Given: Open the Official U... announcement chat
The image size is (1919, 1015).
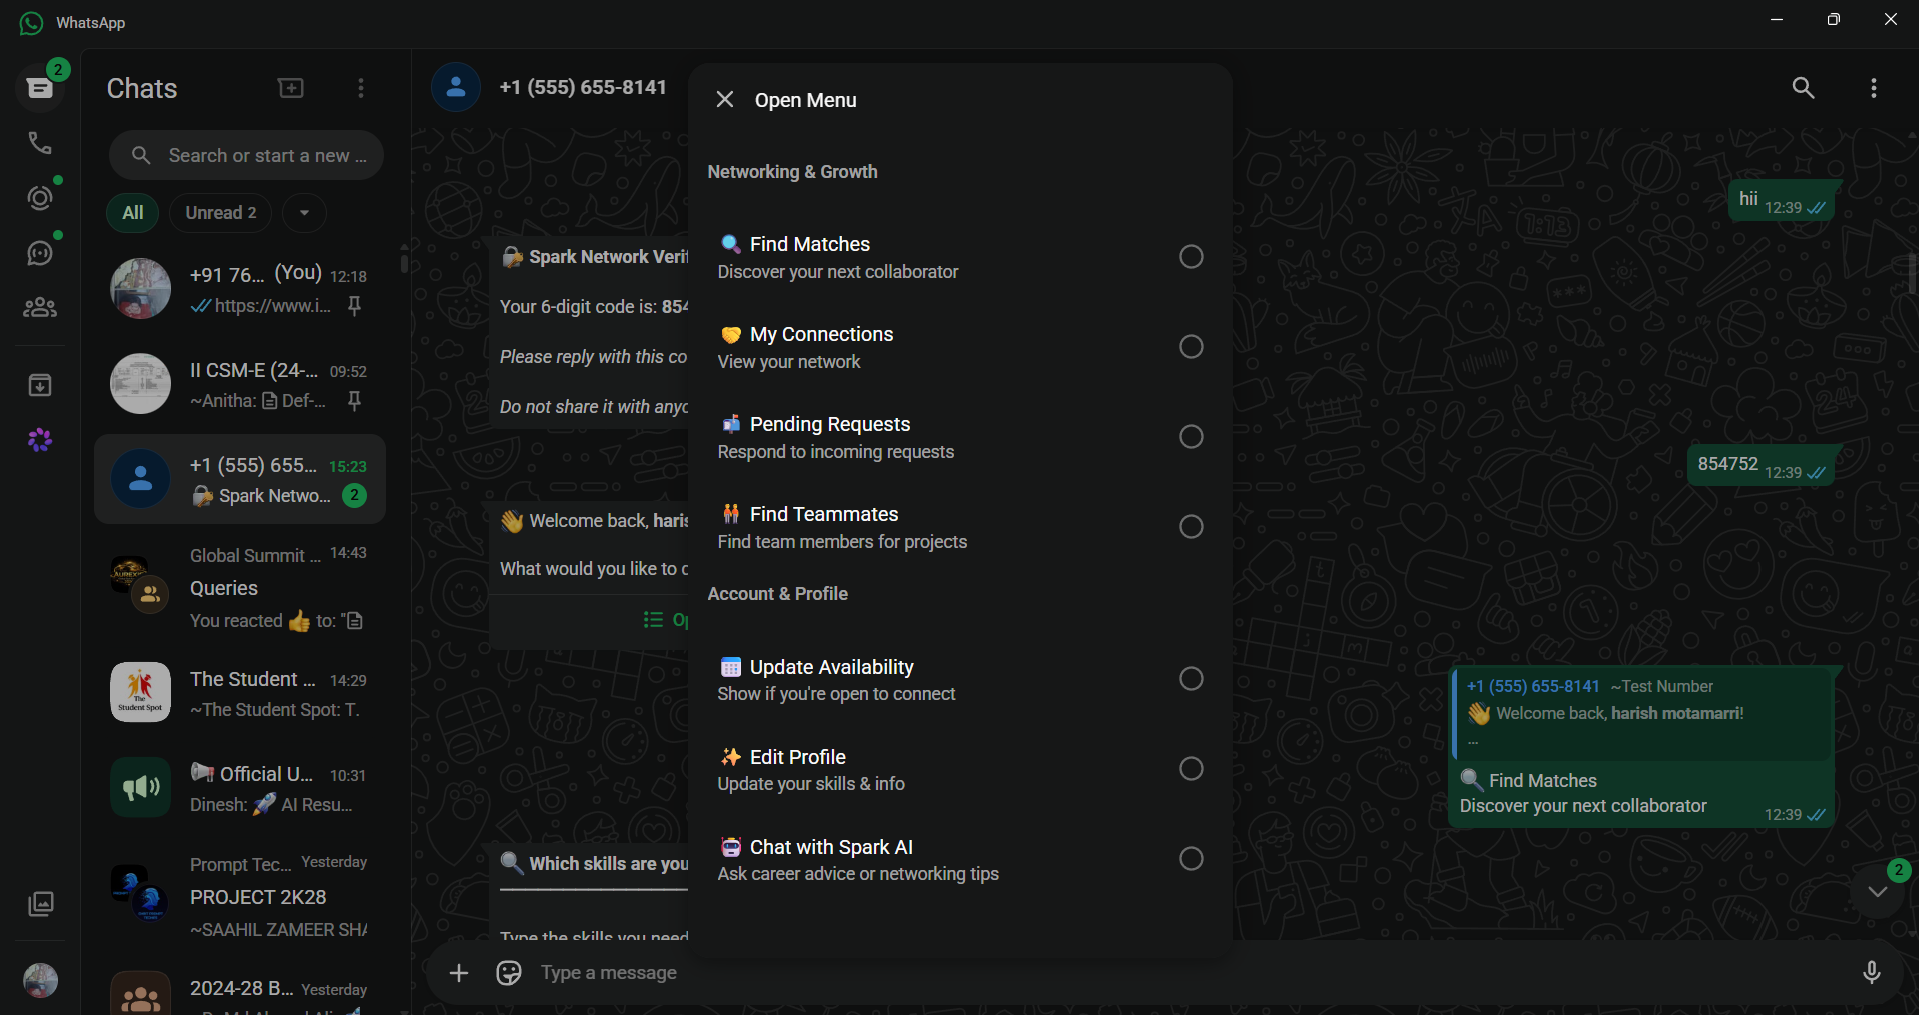Looking at the screenshot, I should pyautogui.click(x=240, y=788).
